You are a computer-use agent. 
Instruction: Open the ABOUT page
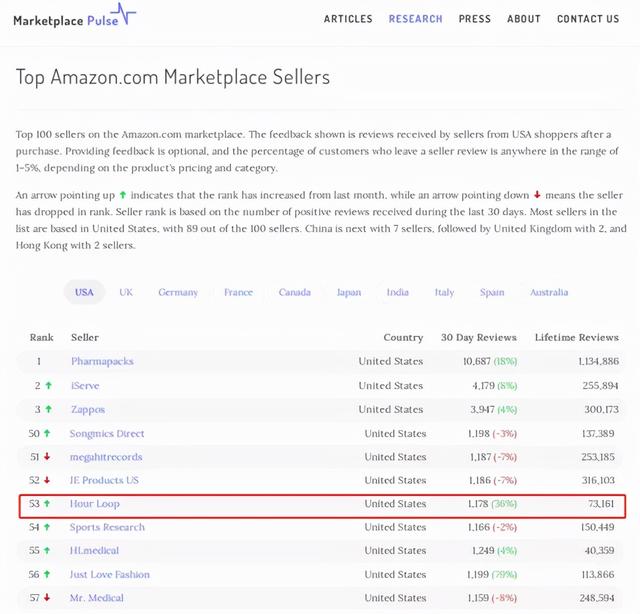point(524,19)
